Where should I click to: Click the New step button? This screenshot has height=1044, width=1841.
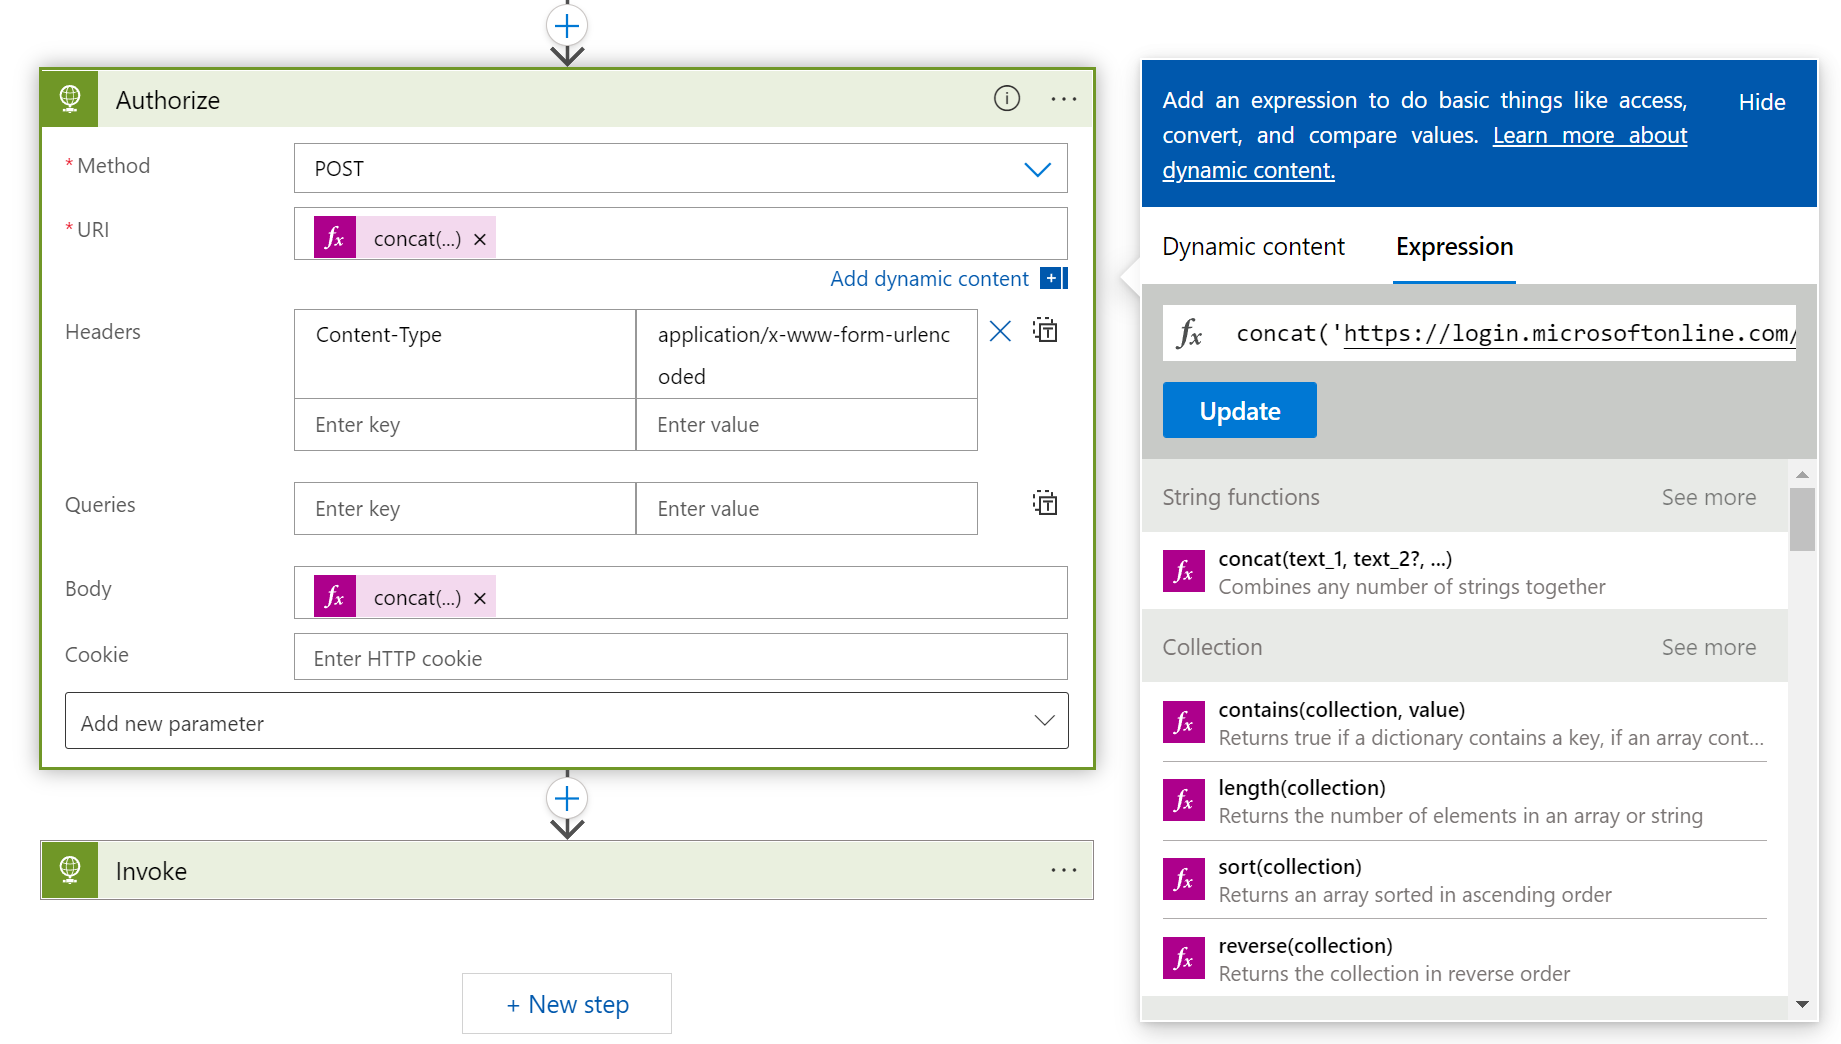(567, 1004)
